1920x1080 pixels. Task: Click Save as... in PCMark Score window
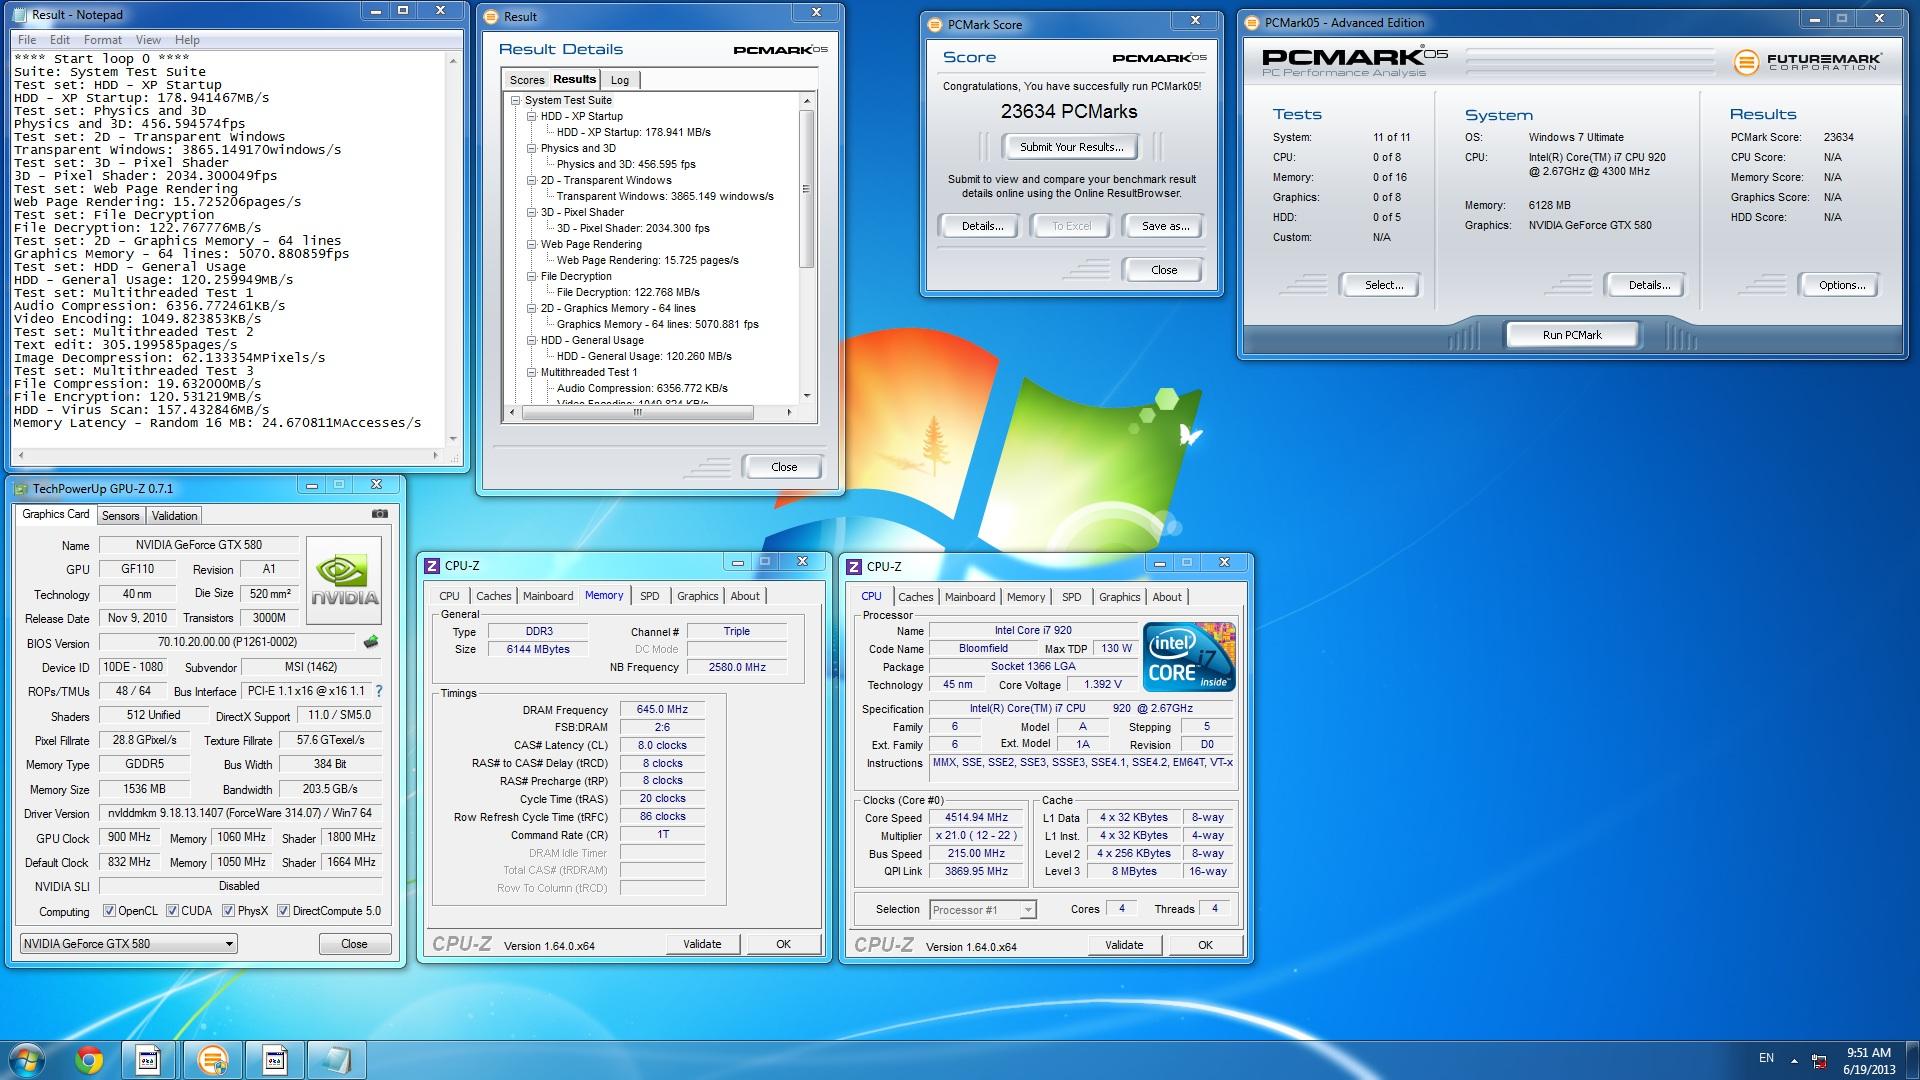(1165, 226)
